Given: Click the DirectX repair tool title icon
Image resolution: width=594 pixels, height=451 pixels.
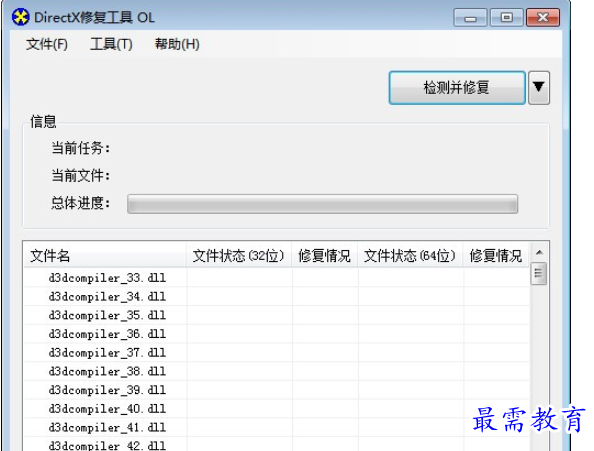Looking at the screenshot, I should point(20,17).
